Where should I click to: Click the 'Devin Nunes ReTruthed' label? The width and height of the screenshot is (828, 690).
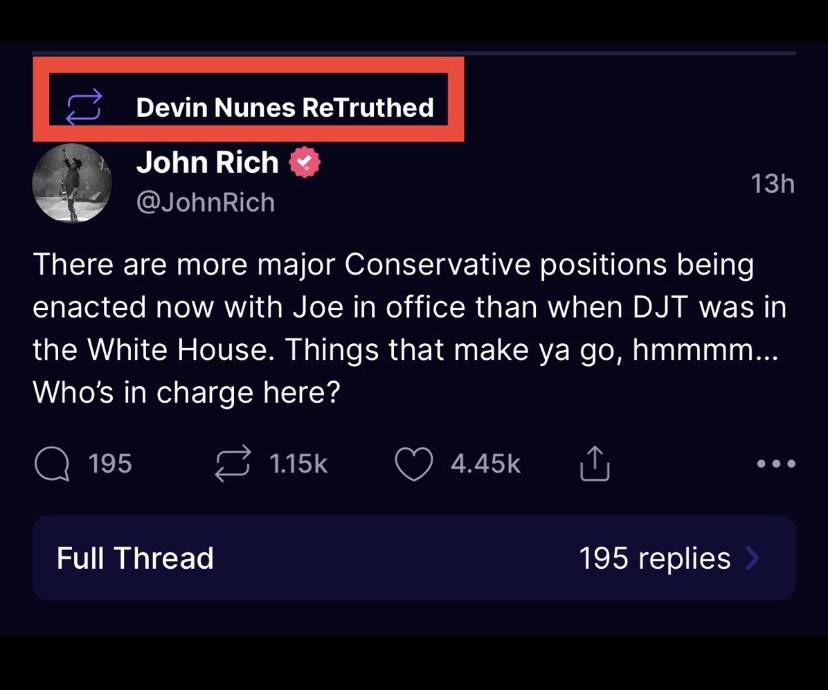(x=285, y=107)
